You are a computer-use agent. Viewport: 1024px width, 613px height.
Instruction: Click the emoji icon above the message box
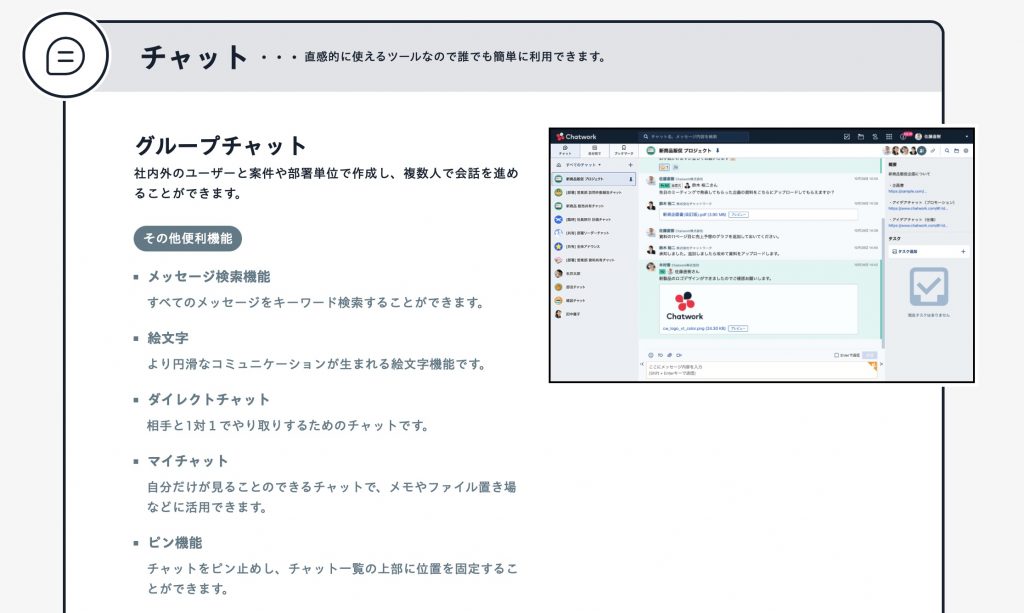pyautogui.click(x=650, y=354)
